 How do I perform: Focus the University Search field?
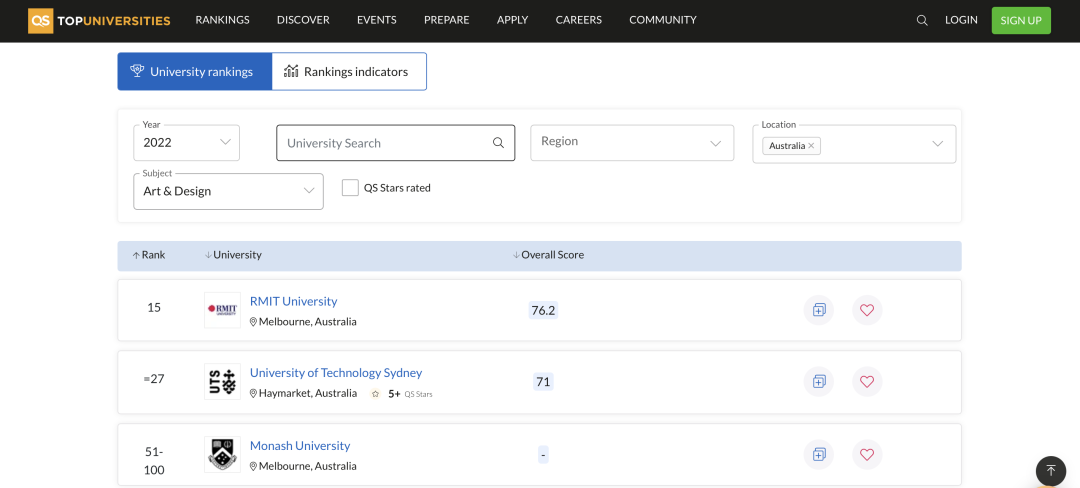coord(395,142)
